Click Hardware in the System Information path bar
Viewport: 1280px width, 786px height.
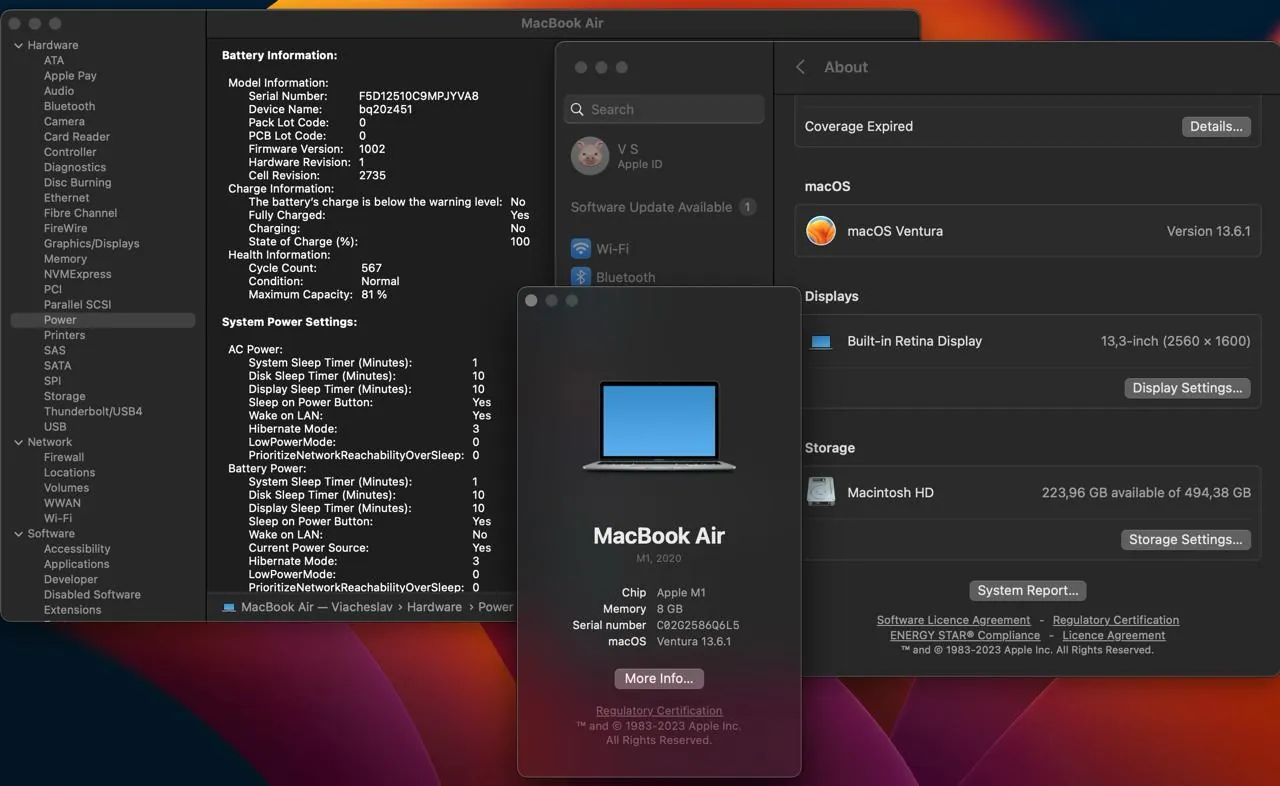[x=434, y=607]
